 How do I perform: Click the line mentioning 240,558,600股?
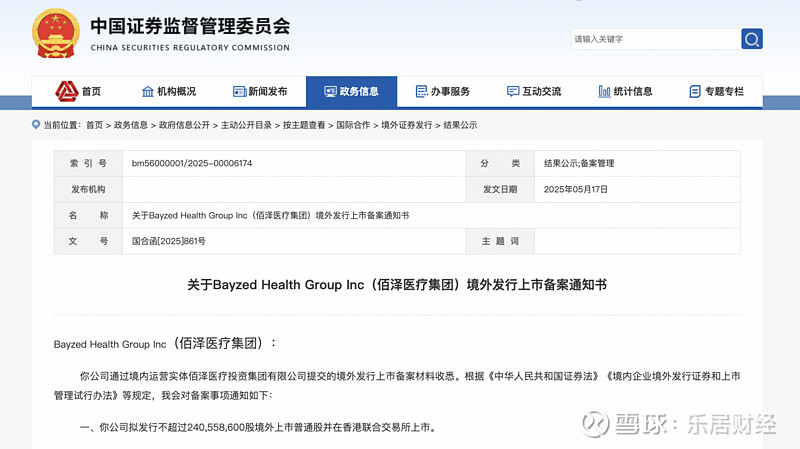pyautogui.click(x=258, y=427)
